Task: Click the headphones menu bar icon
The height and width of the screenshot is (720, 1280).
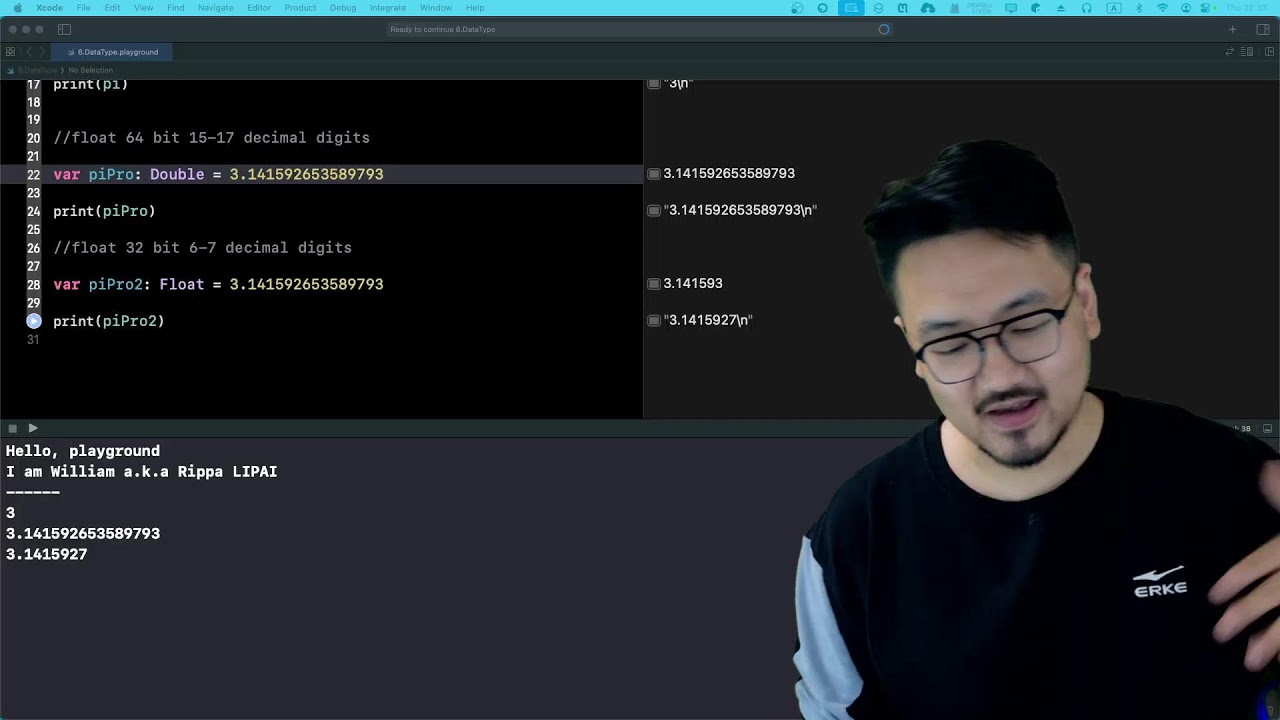Action: click(1087, 8)
